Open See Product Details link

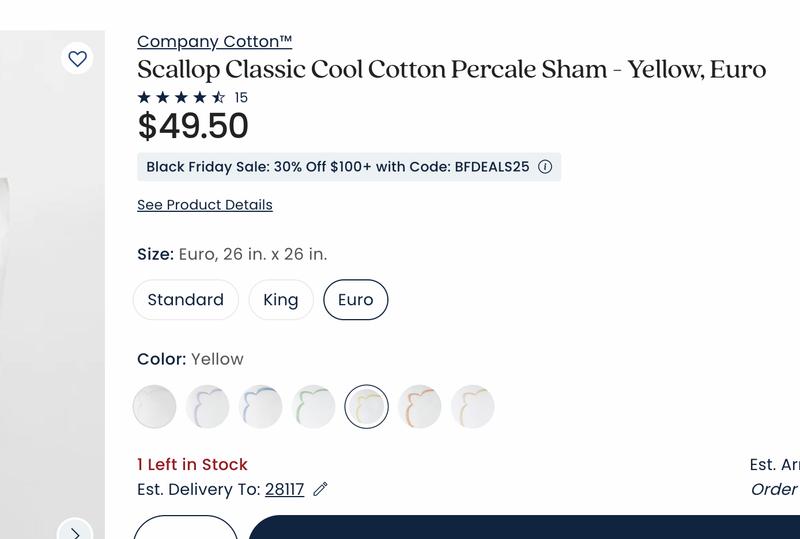pyautogui.click(x=205, y=205)
